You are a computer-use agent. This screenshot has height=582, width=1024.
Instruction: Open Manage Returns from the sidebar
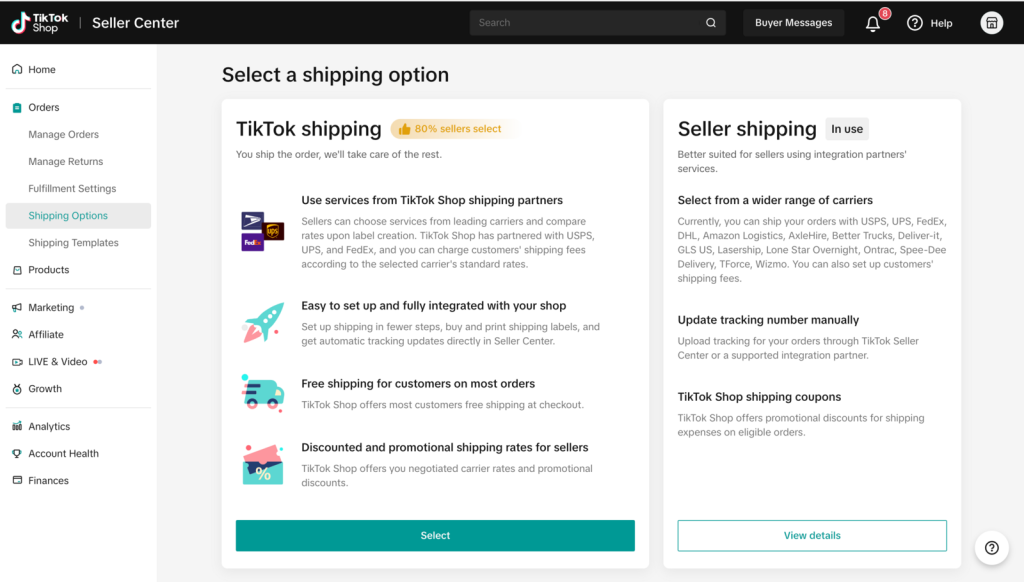[67, 161]
